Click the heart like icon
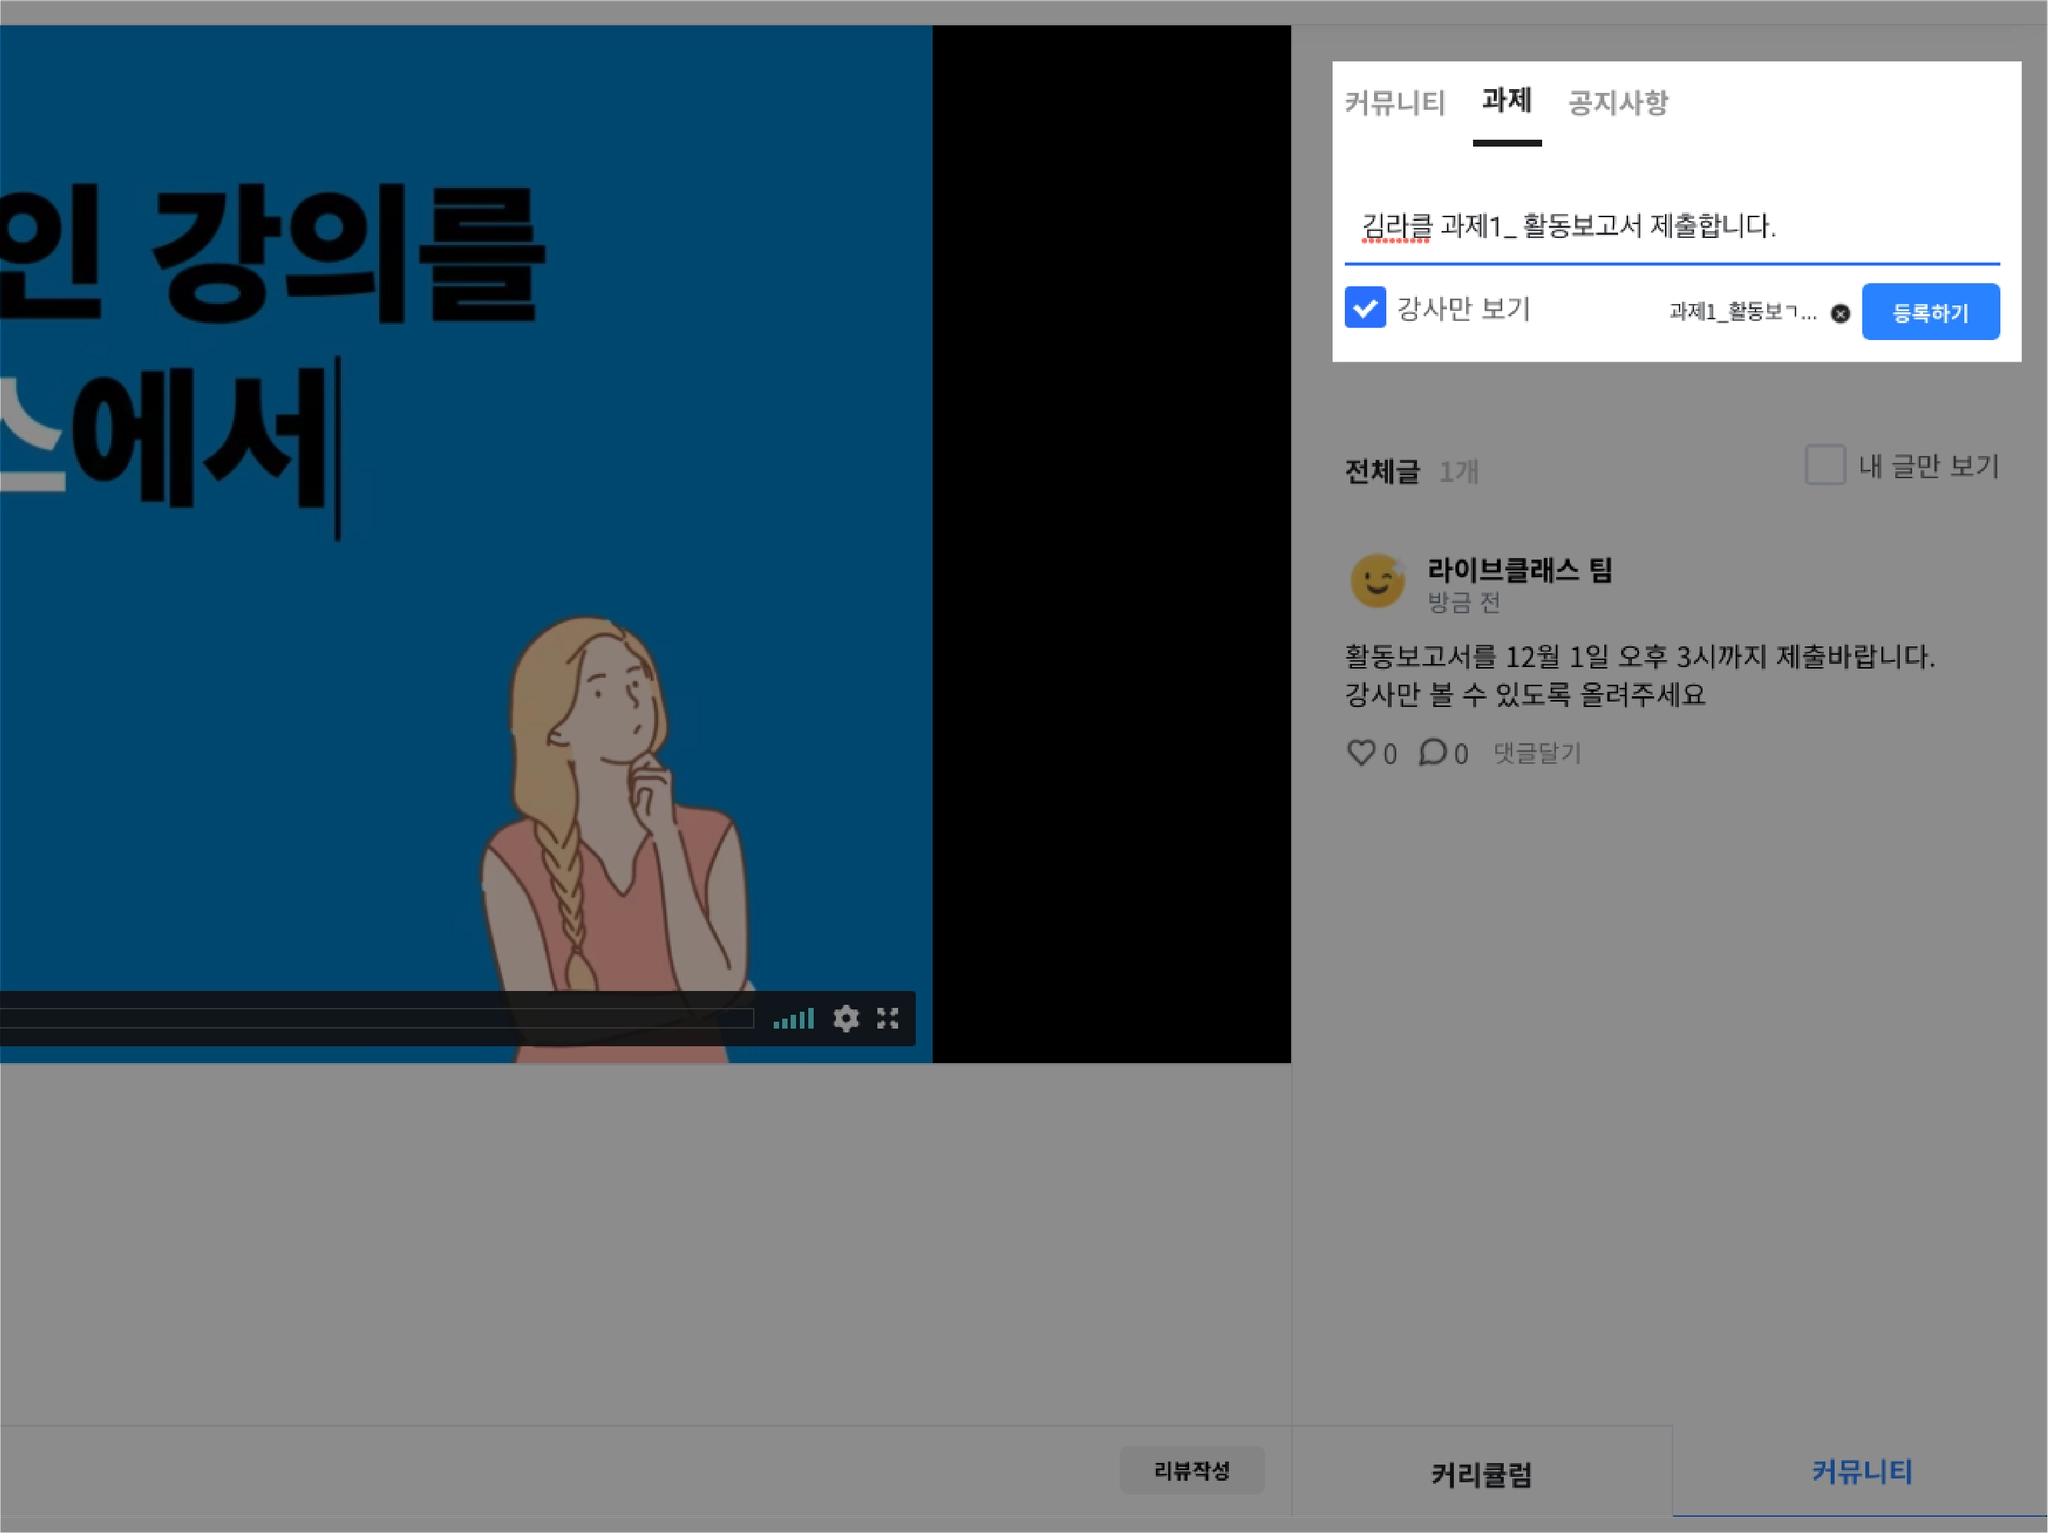Viewport: 2048px width, 1536px height. [x=1361, y=752]
